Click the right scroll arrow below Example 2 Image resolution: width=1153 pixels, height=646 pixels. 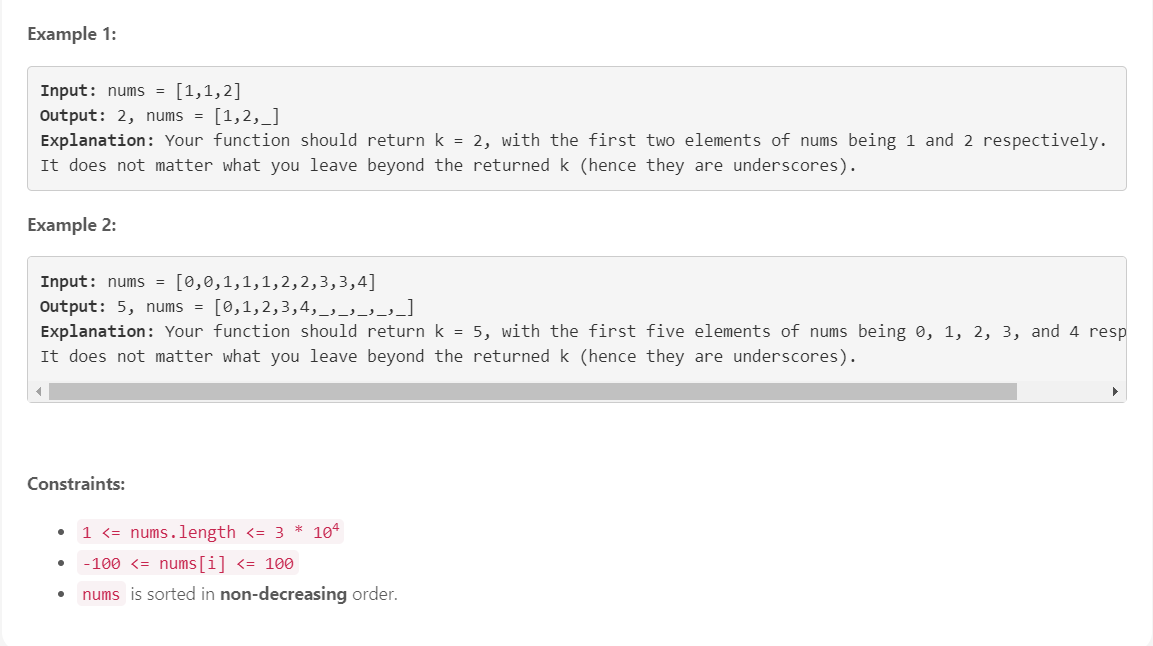coord(1116,391)
